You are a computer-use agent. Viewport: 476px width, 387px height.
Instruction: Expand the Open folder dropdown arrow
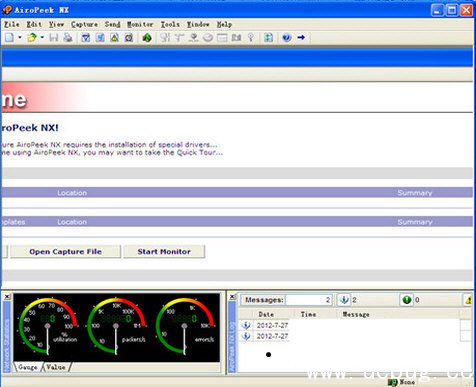click(x=42, y=38)
